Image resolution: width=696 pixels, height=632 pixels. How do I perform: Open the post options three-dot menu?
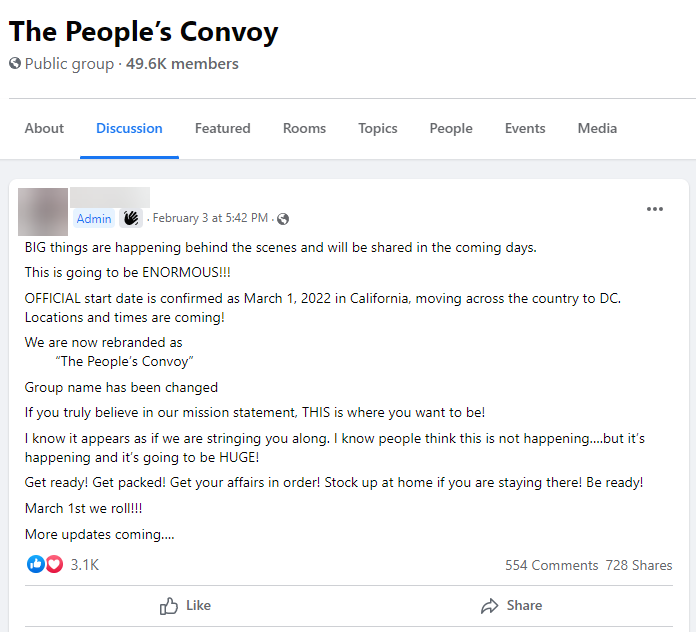click(x=655, y=209)
